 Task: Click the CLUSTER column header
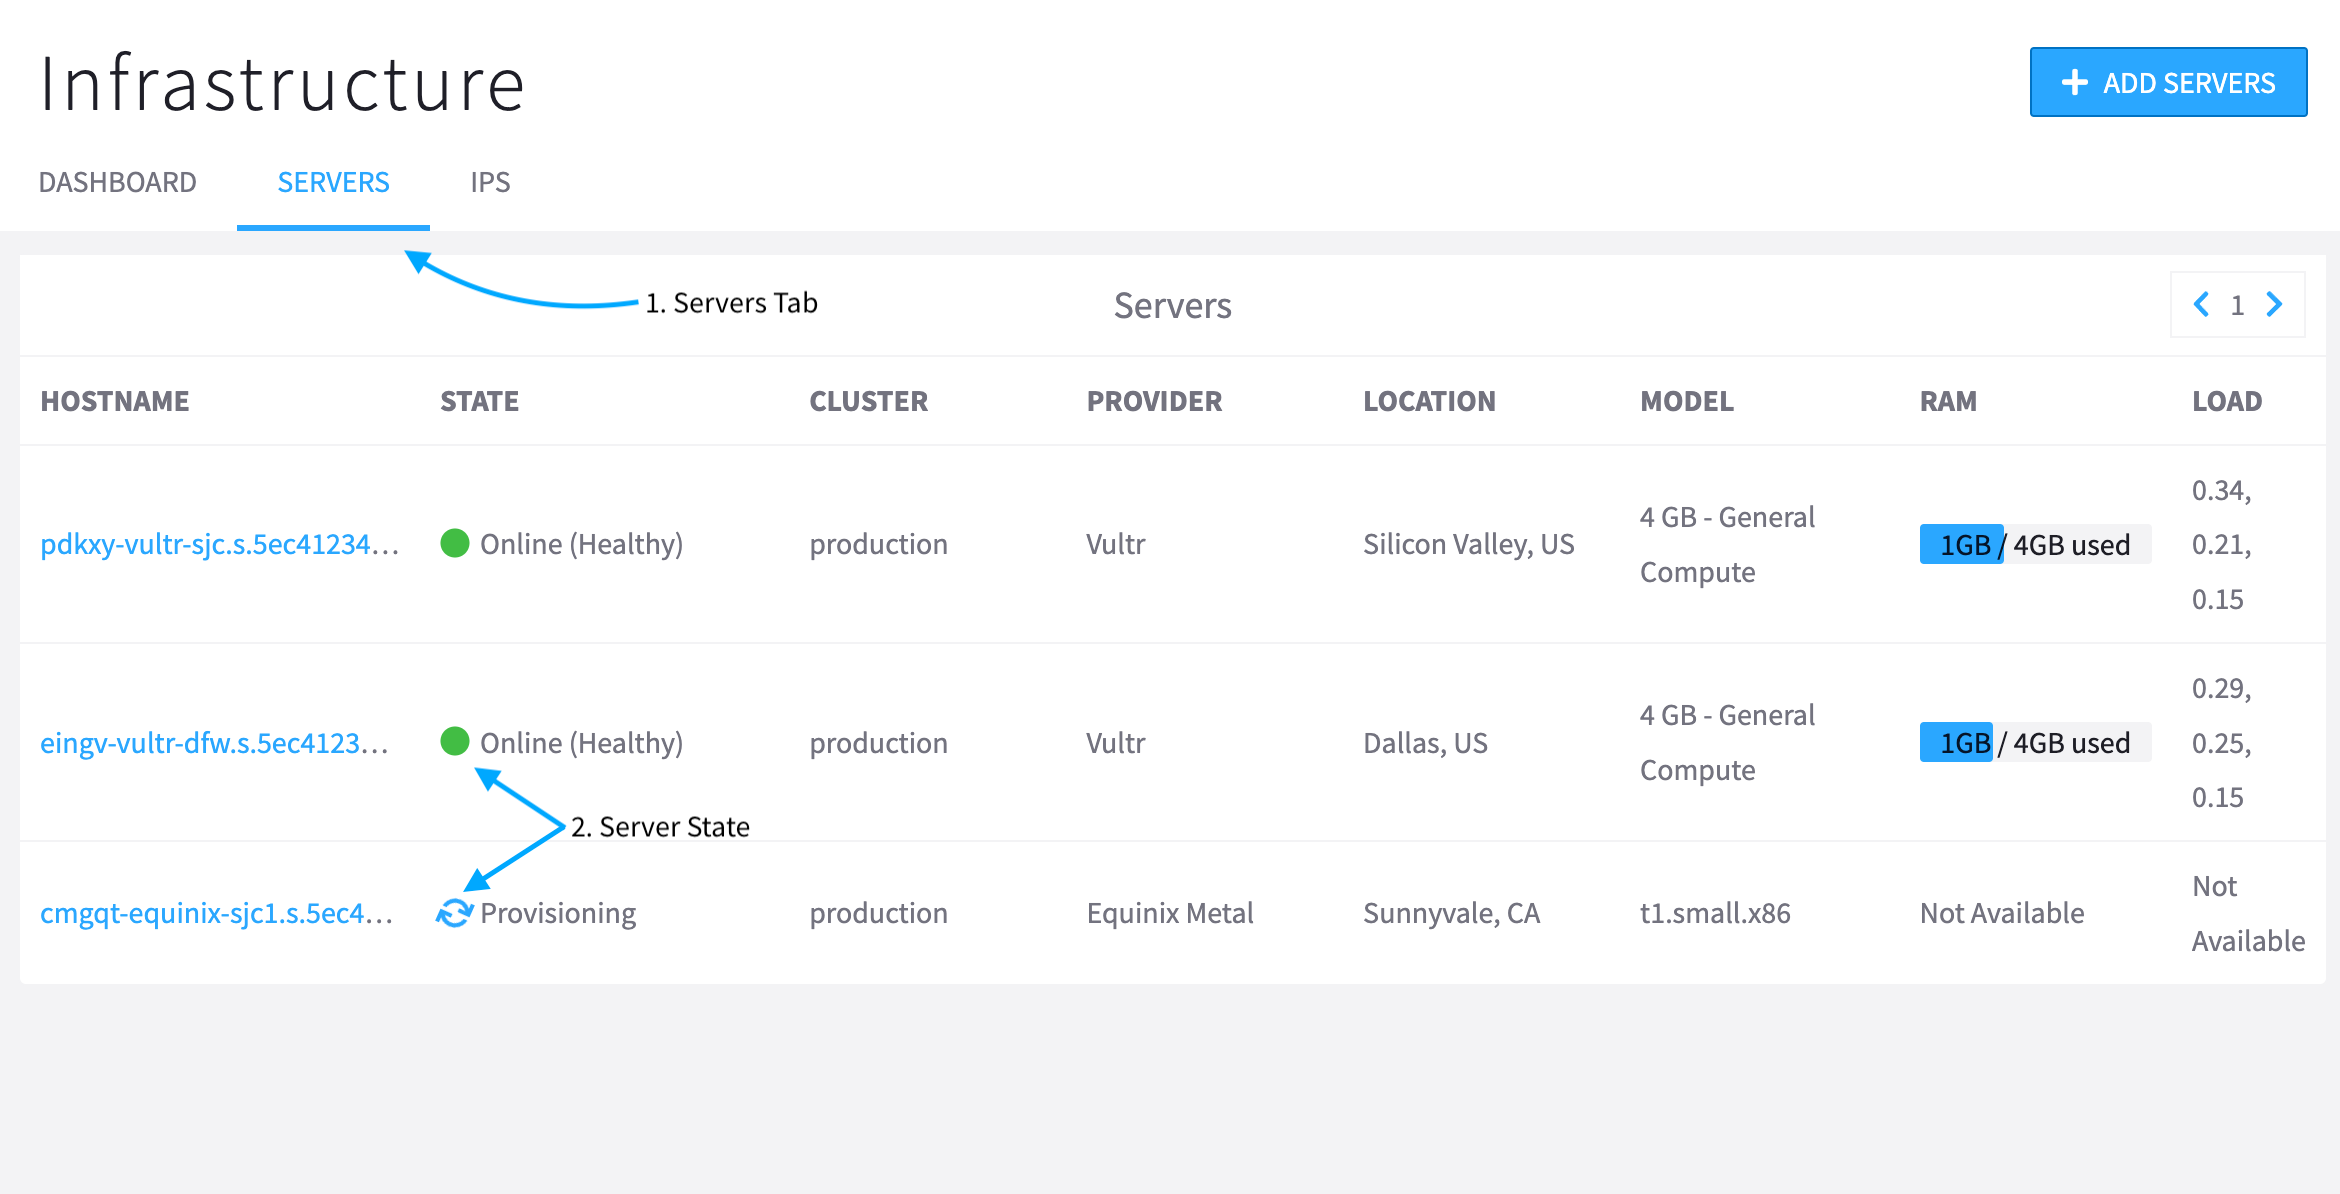[868, 401]
